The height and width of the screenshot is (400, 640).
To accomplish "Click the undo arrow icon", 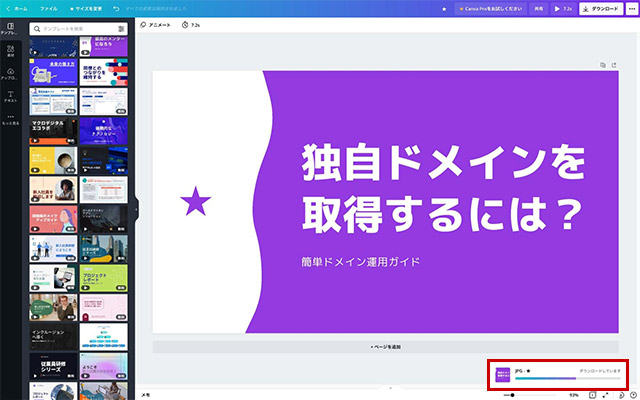I will pyautogui.click(x=116, y=9).
